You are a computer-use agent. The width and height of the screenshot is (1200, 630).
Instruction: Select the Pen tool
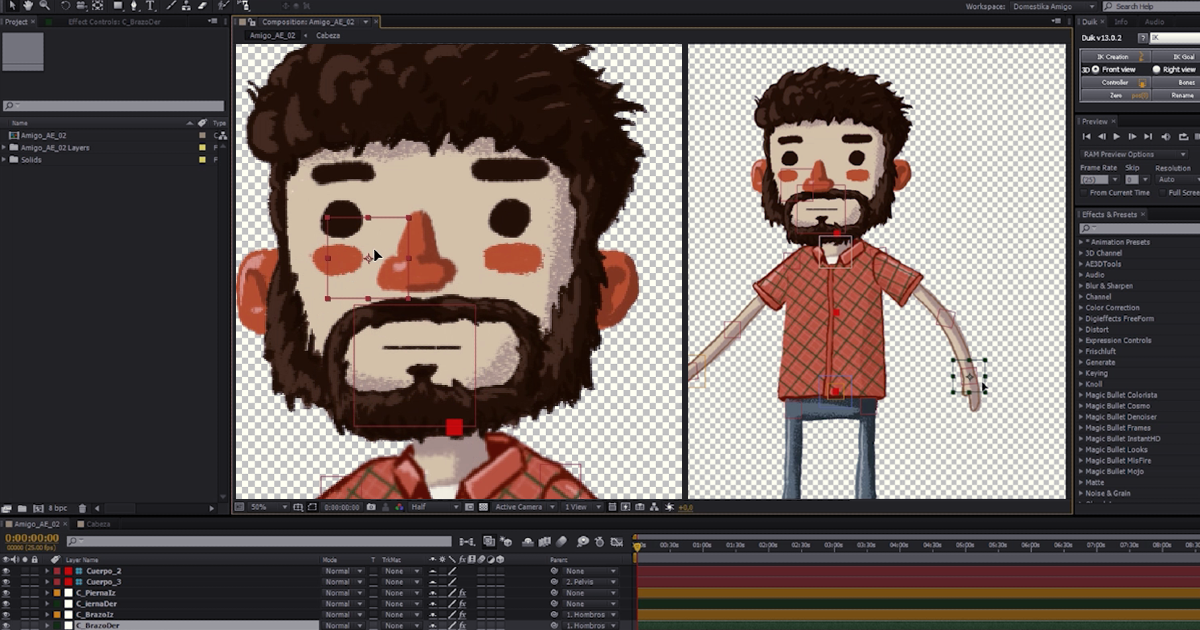[x=133, y=5]
